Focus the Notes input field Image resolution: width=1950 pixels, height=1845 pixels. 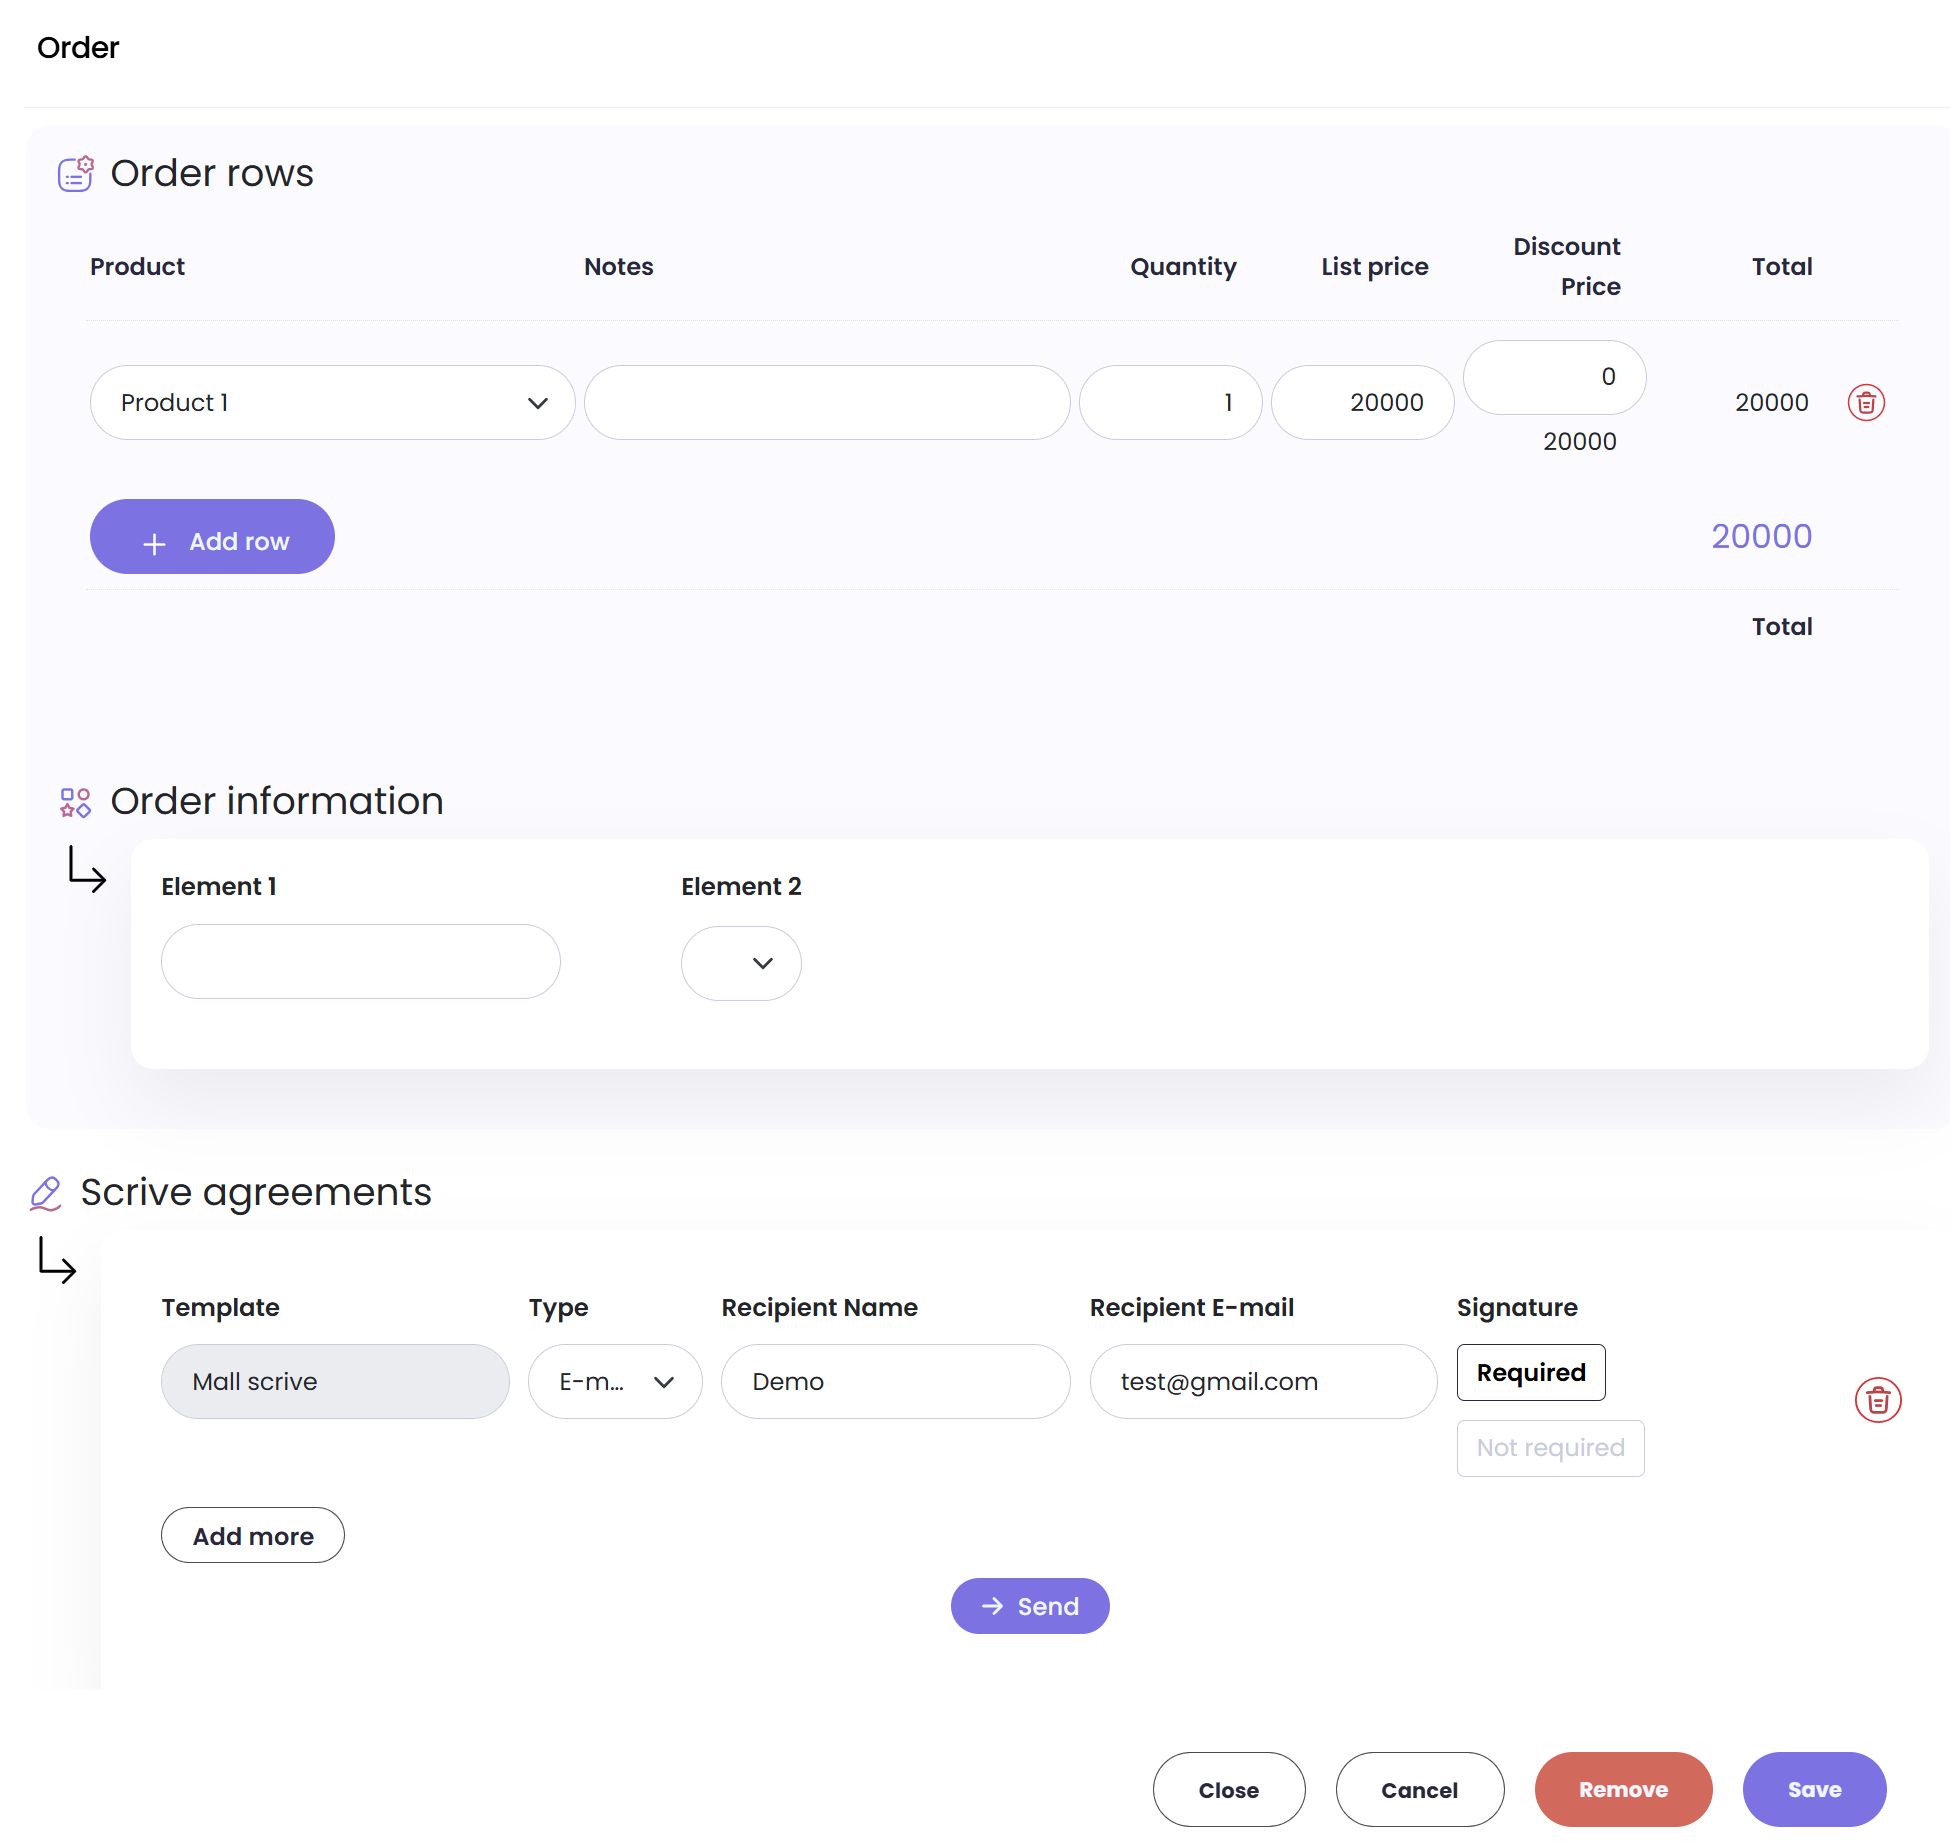point(826,402)
